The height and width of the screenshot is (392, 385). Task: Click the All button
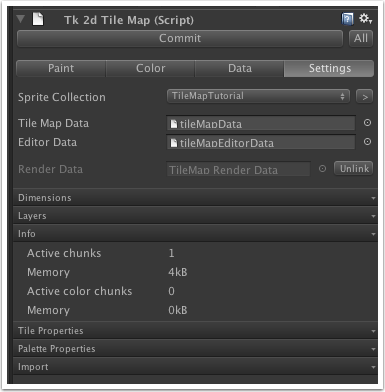click(x=361, y=38)
